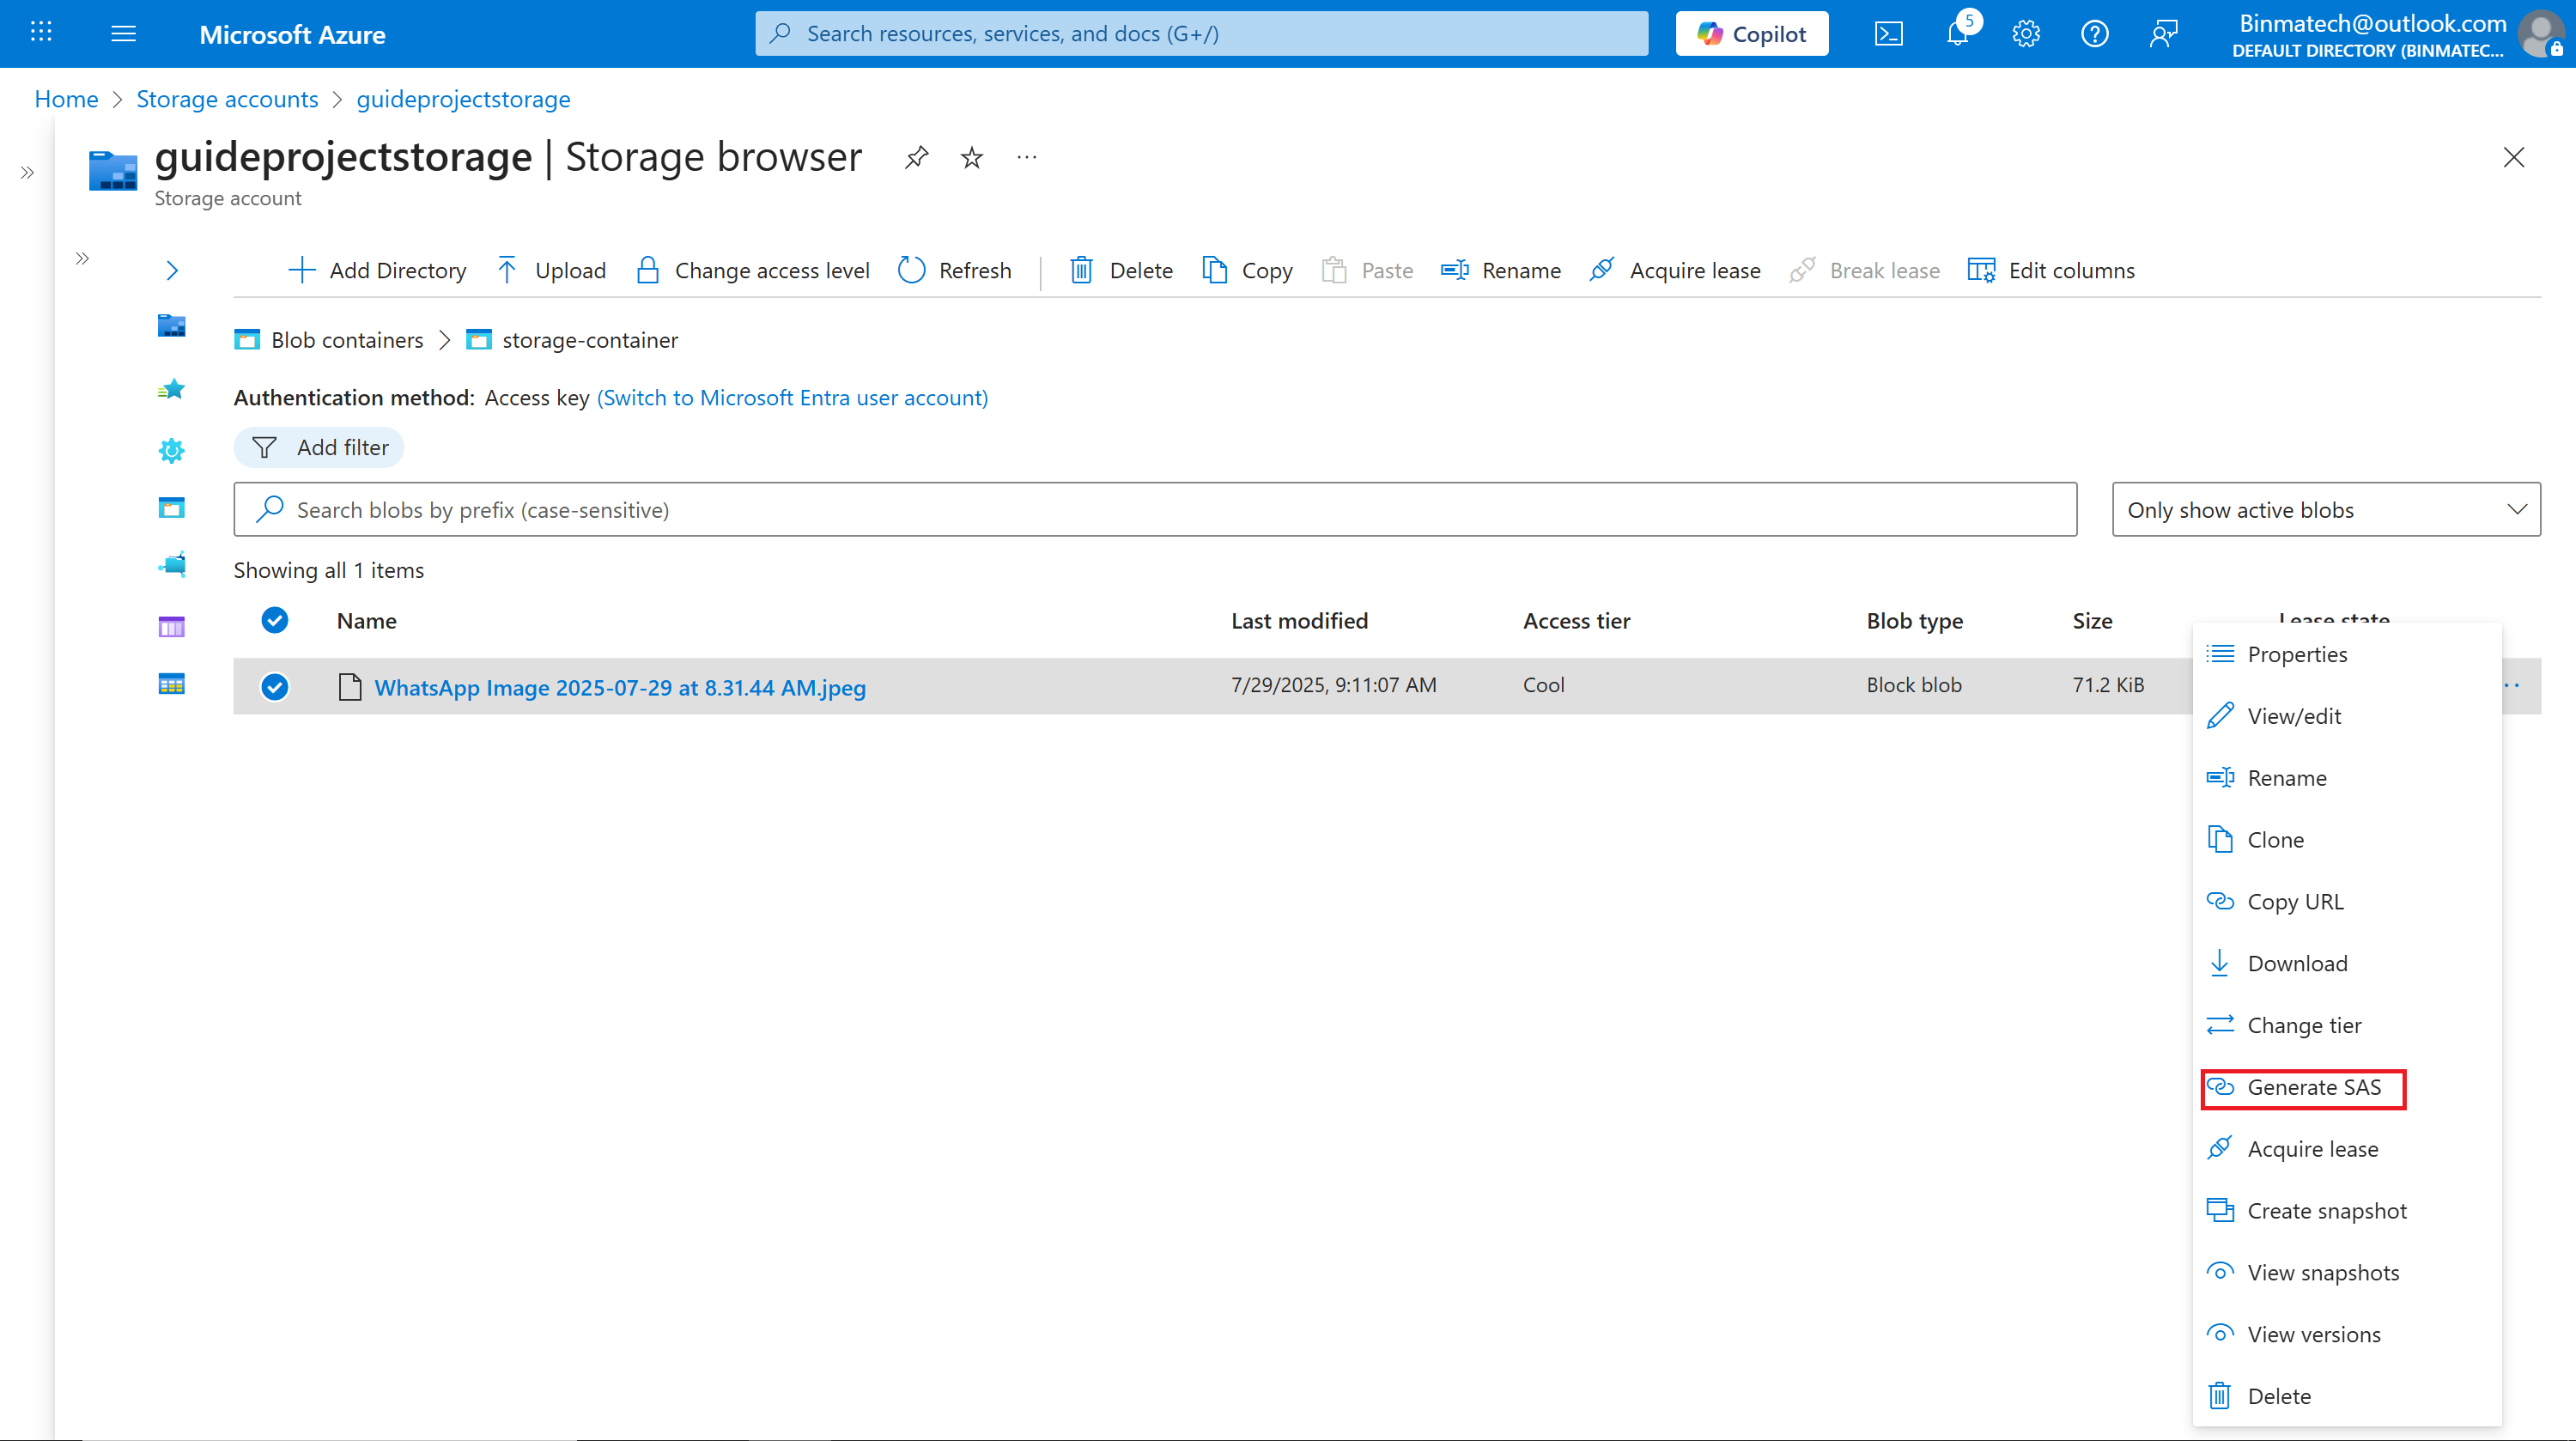Uncheck the select-all header checkbox
Image resolution: width=2576 pixels, height=1441 pixels.
(x=275, y=620)
